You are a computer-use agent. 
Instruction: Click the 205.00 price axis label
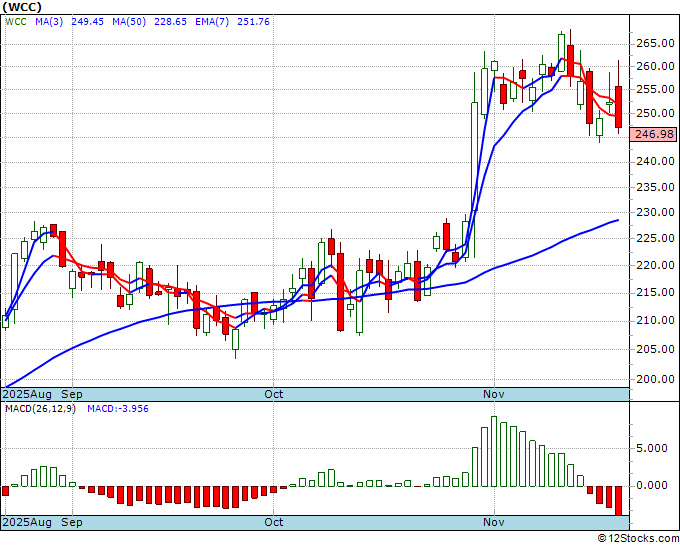tap(655, 349)
